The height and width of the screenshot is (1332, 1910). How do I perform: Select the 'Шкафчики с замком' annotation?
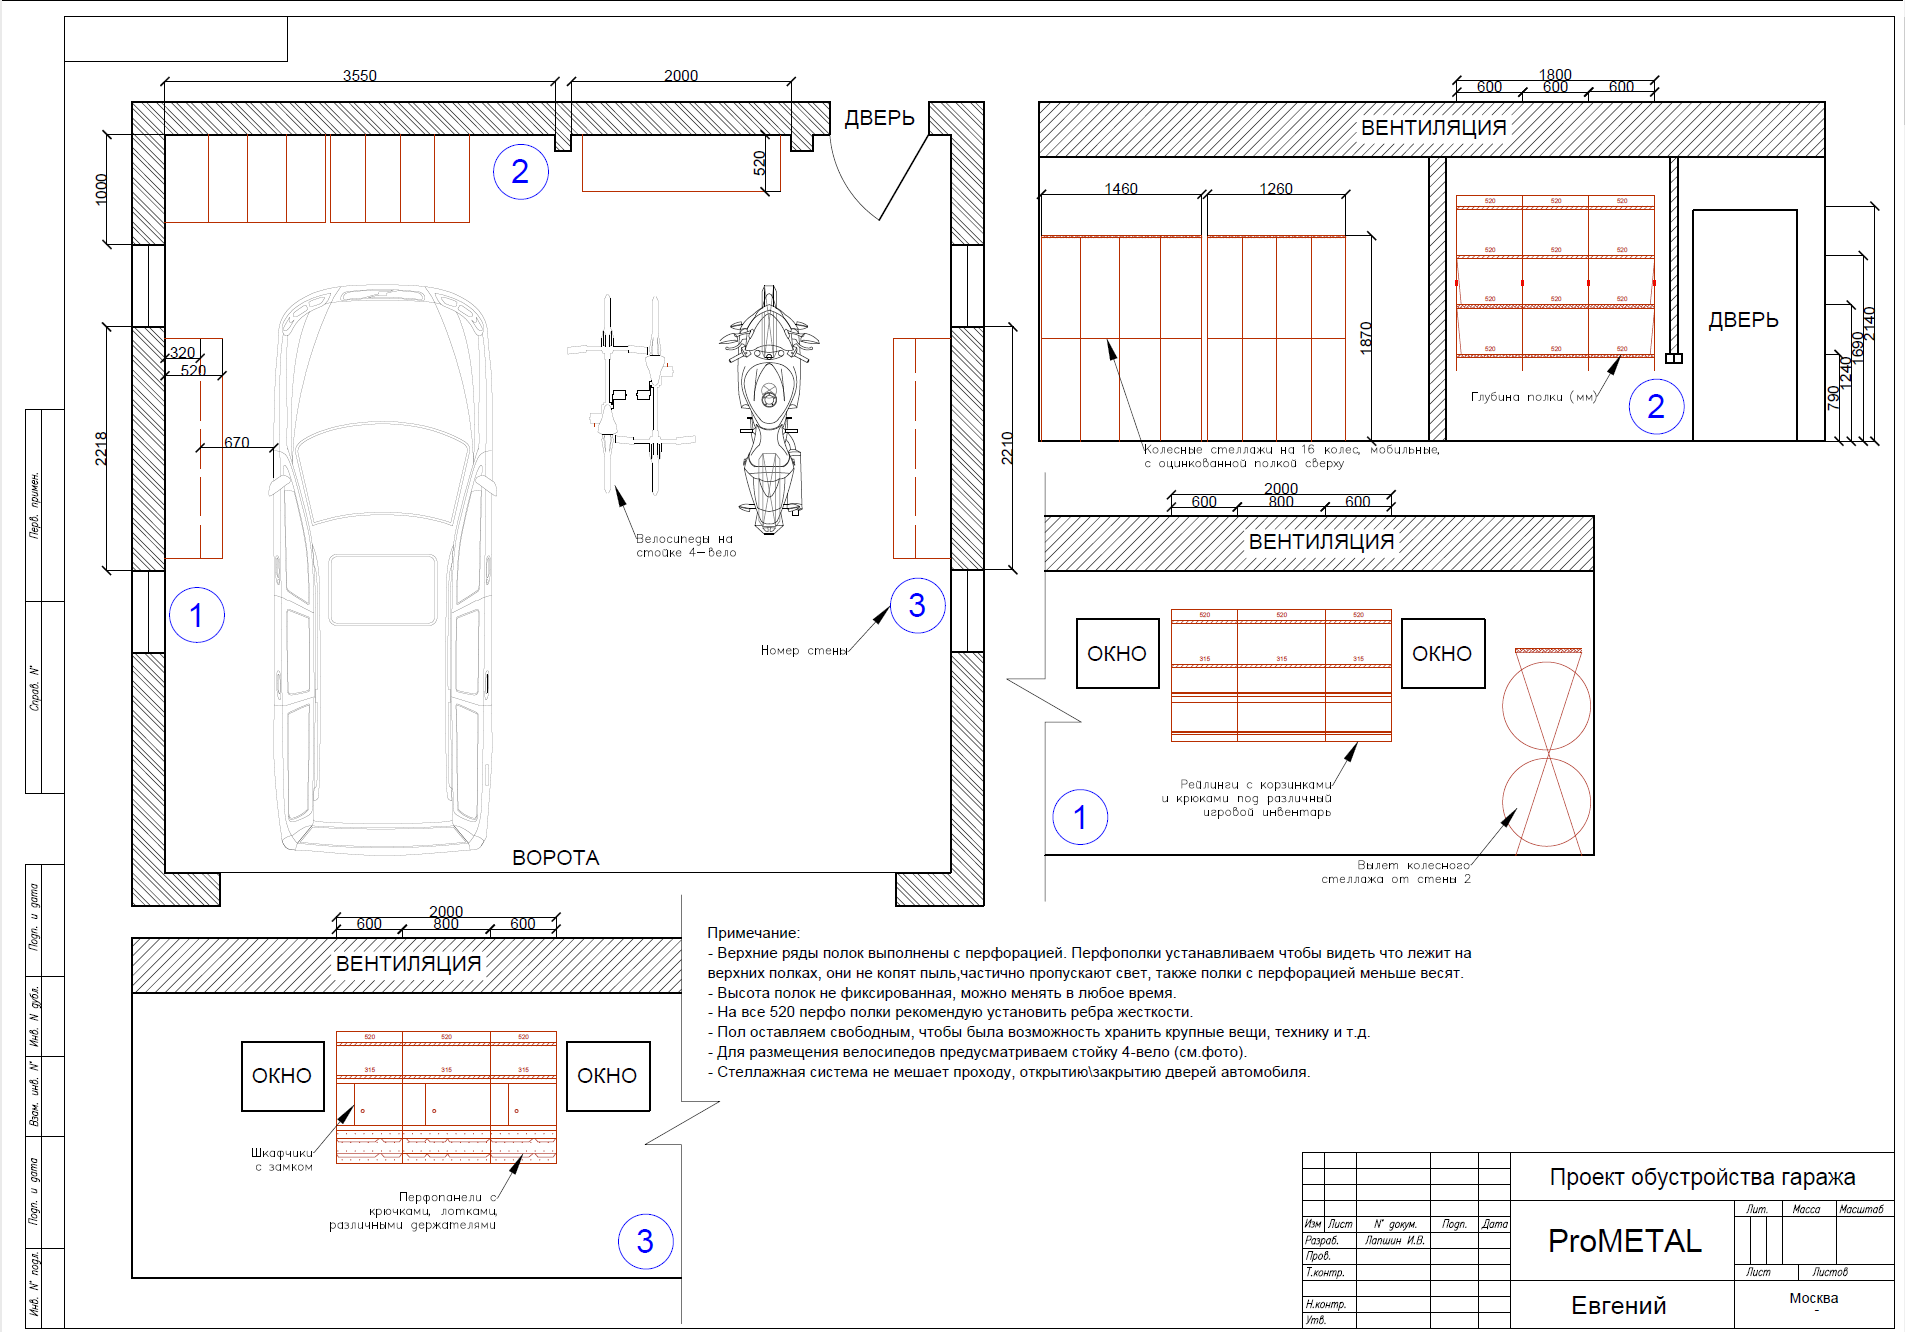point(282,1160)
